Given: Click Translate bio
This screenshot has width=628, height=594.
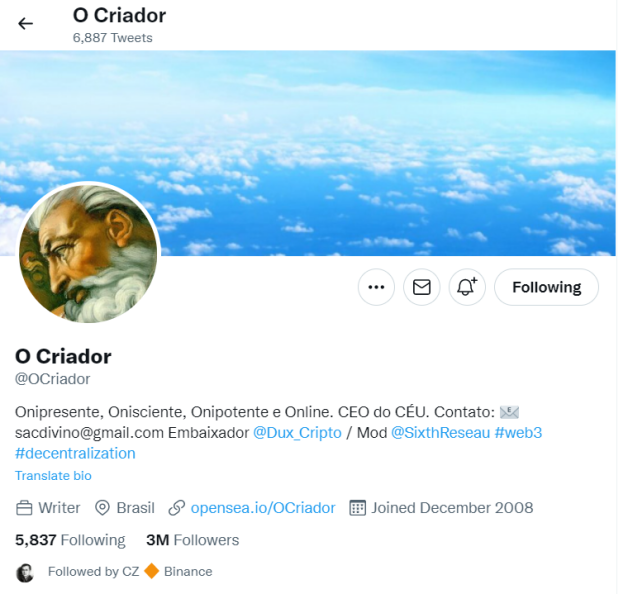Looking at the screenshot, I should click(x=53, y=475).
